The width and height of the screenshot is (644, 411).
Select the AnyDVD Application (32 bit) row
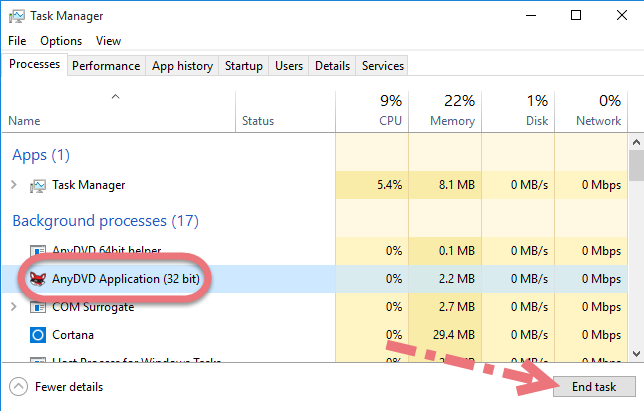coord(315,279)
